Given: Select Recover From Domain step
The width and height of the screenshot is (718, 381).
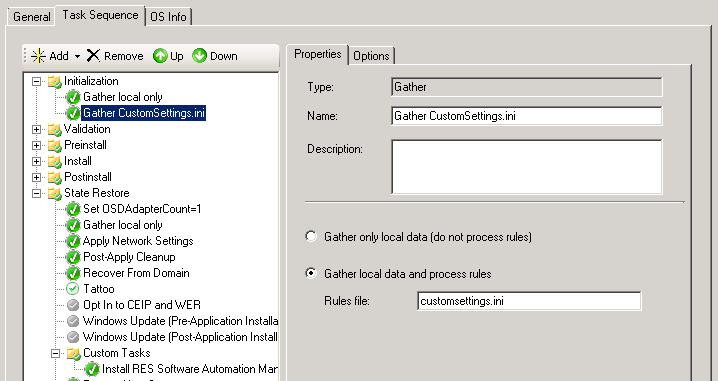Looking at the screenshot, I should point(136,273).
